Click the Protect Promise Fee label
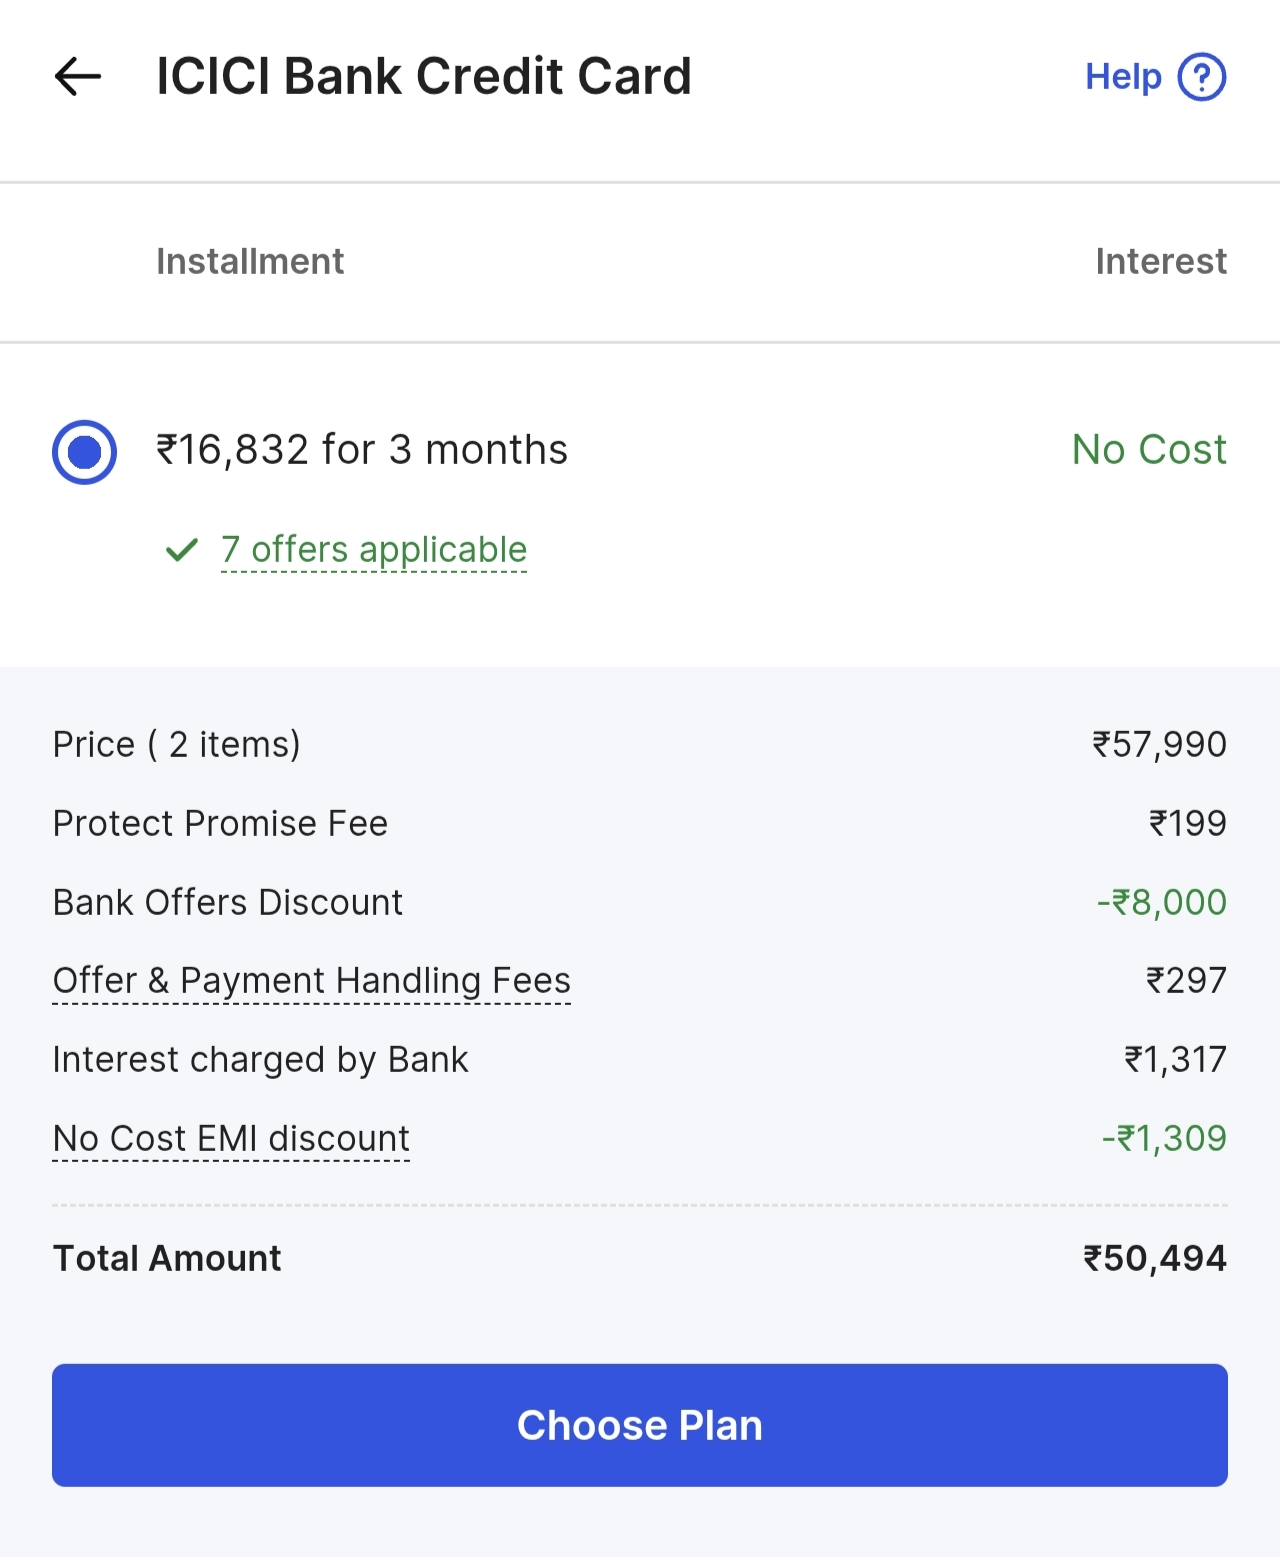 point(220,823)
